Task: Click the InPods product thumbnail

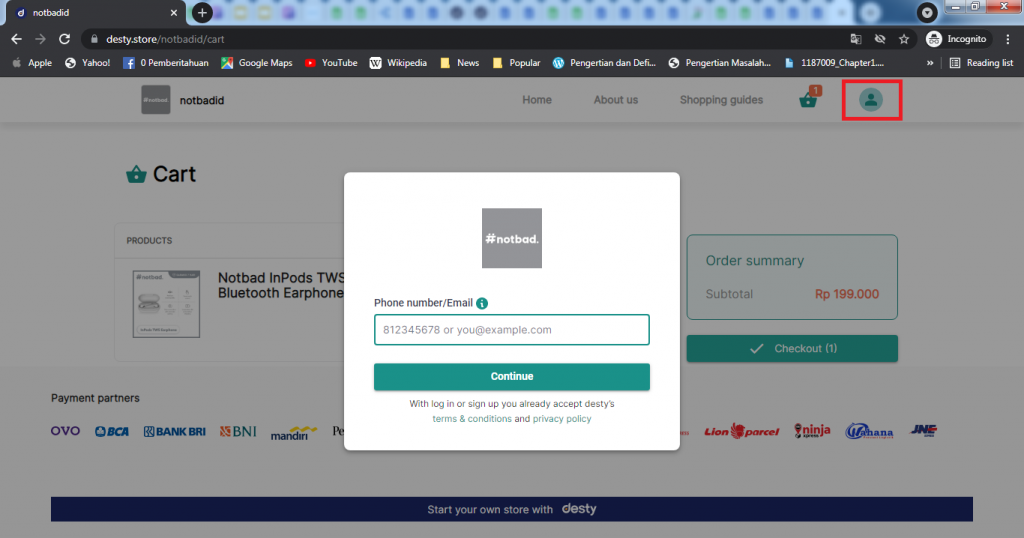Action: [x=167, y=304]
